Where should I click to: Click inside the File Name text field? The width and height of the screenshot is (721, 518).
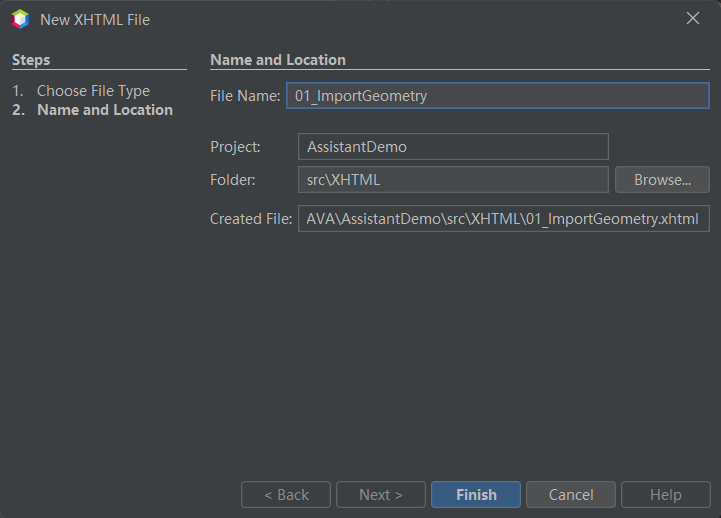497,96
